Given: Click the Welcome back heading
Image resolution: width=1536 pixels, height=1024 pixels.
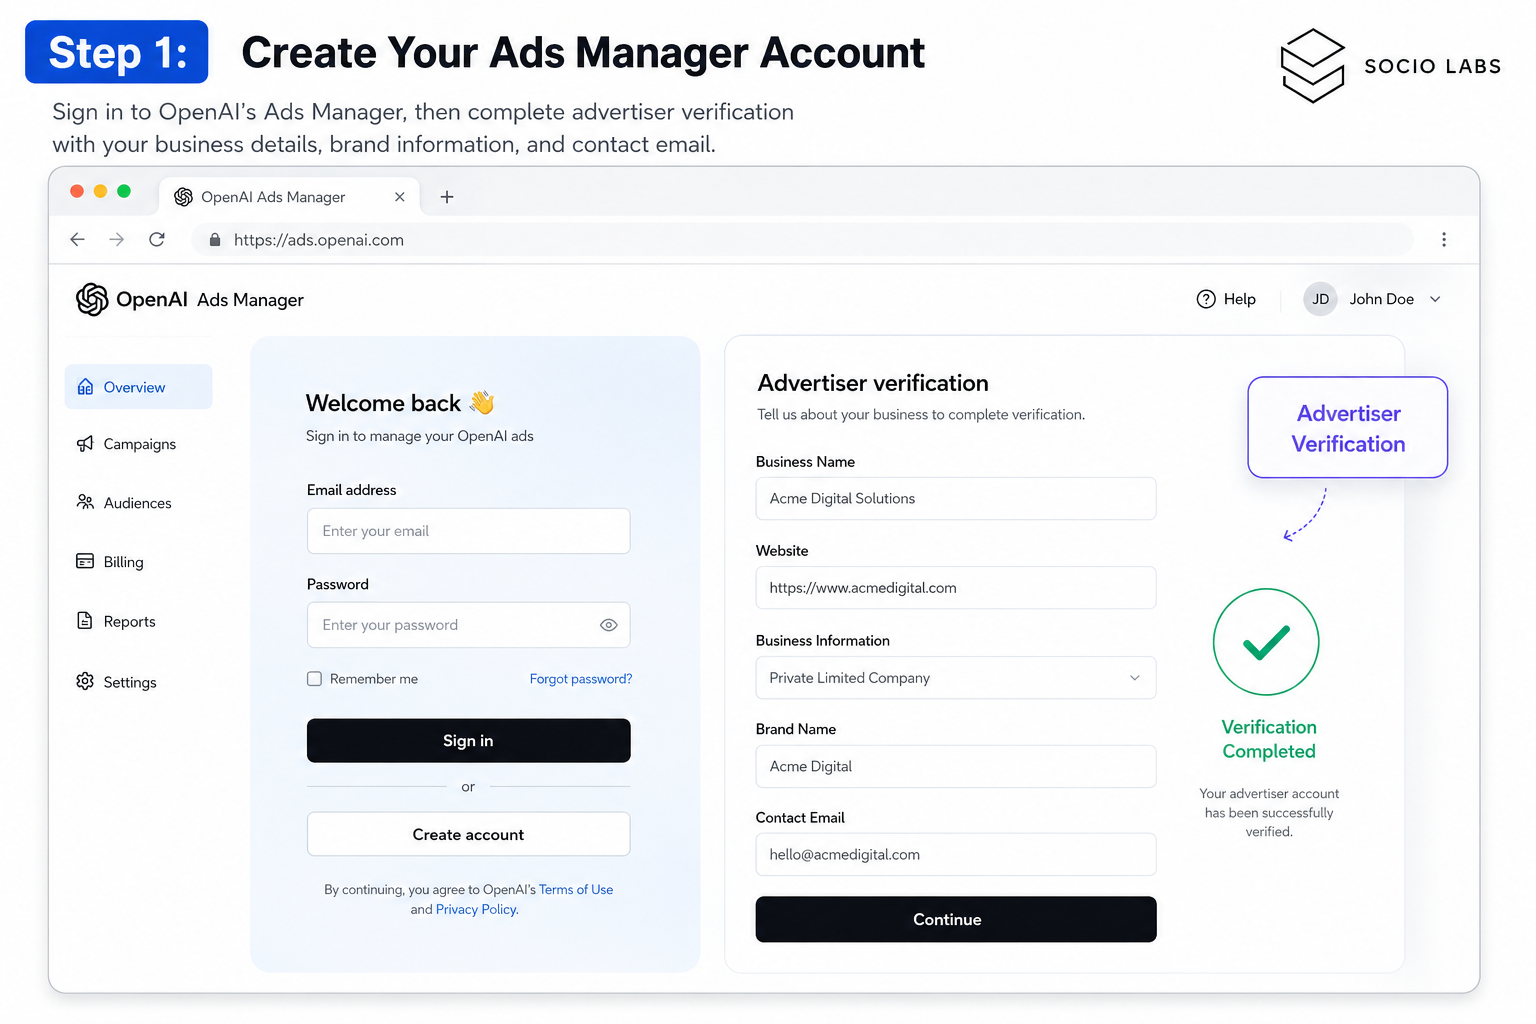Looking at the screenshot, I should [383, 403].
